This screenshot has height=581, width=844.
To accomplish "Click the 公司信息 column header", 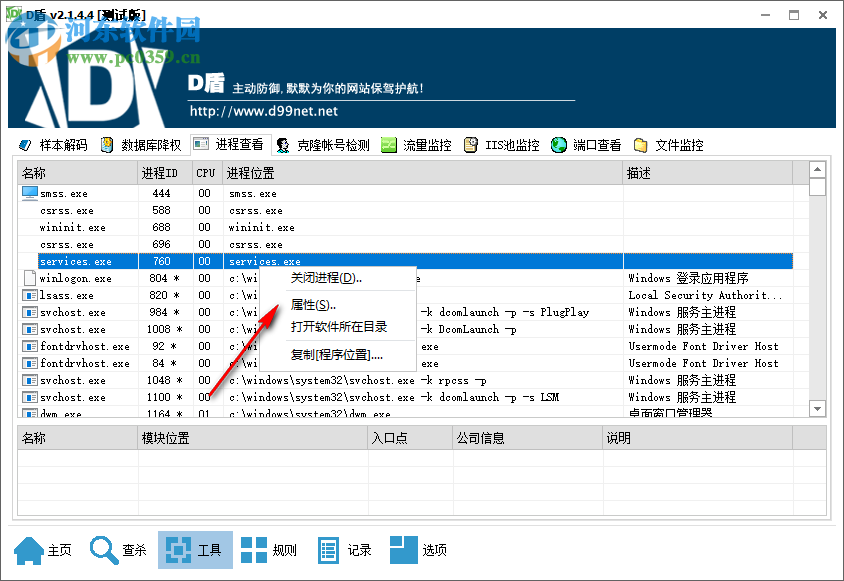I will (x=528, y=438).
